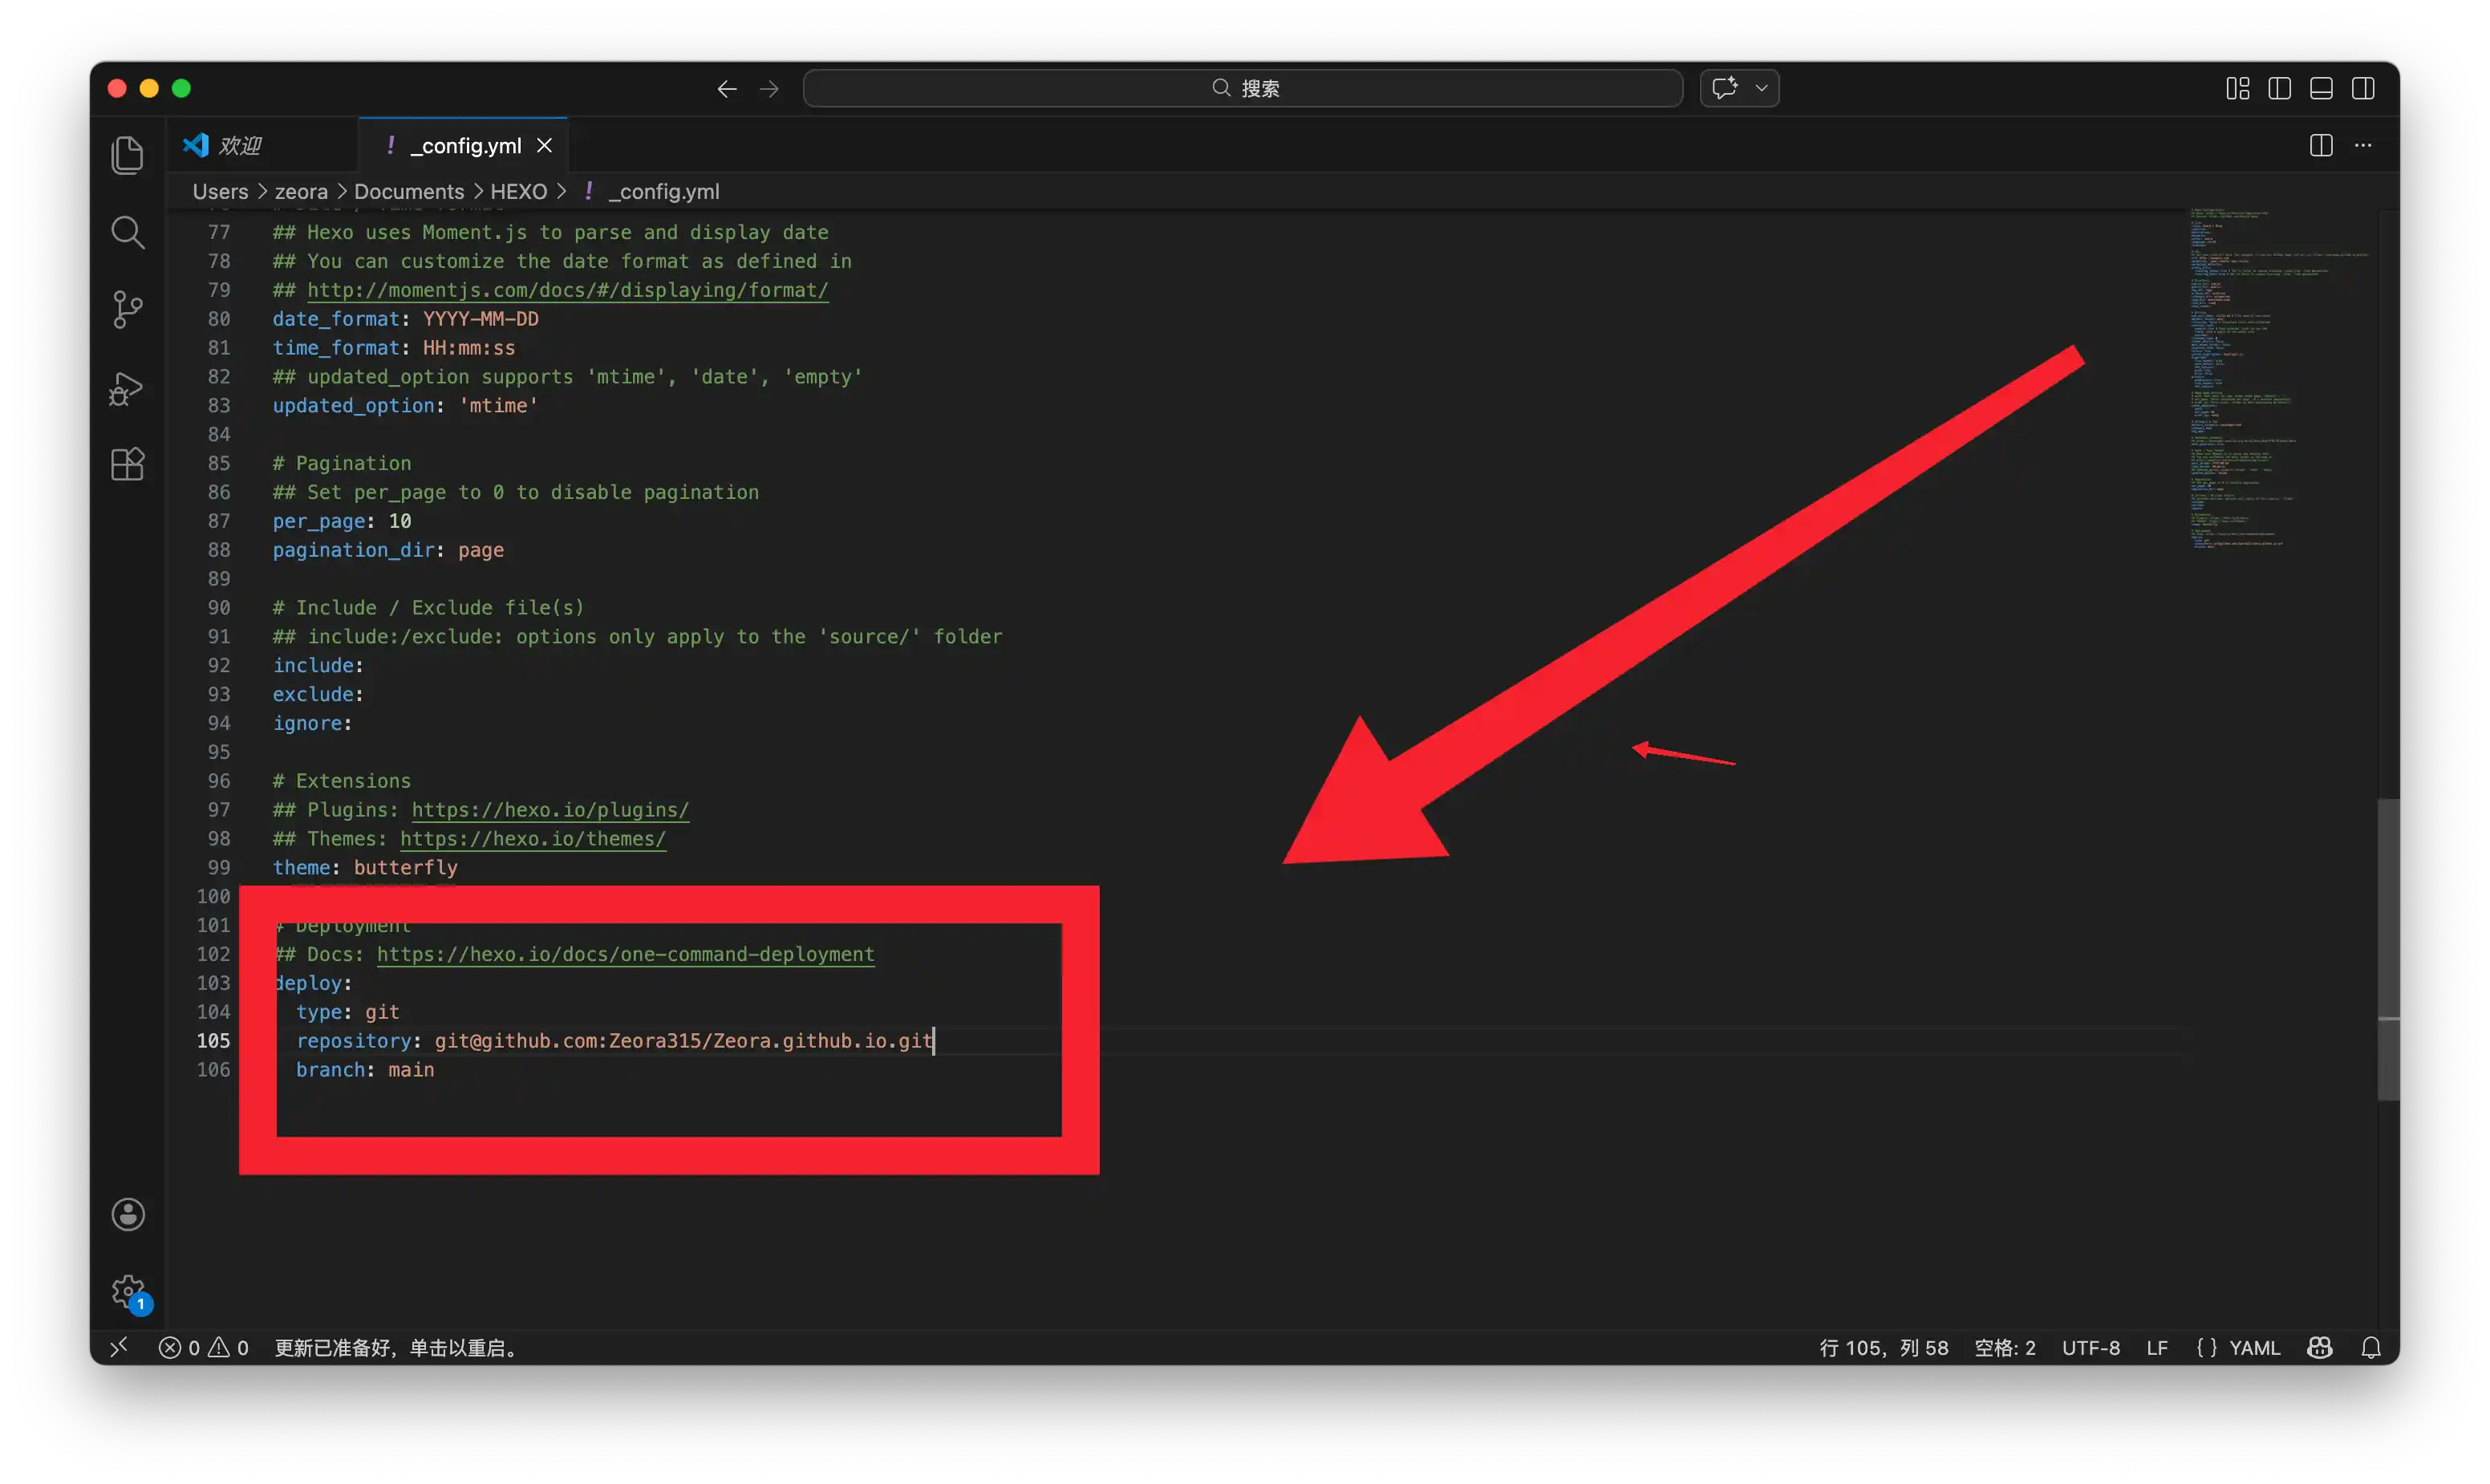Open Run and Debug view
This screenshot has height=1484, width=2490.
click(x=127, y=387)
